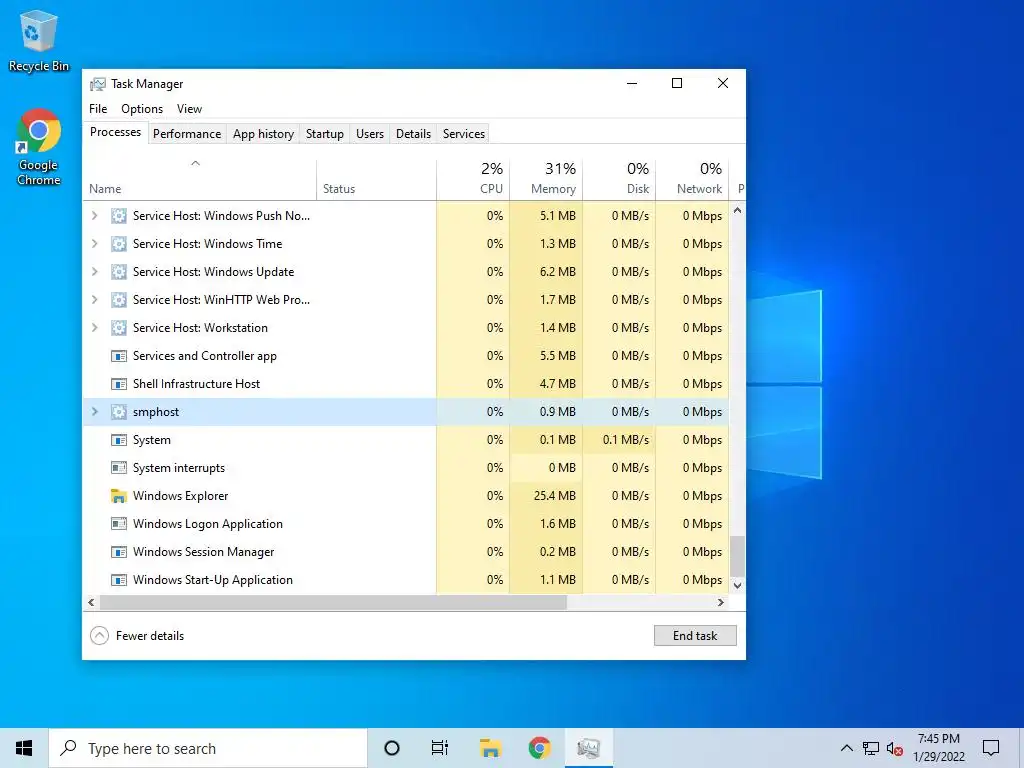Collapse view with Fewer details
The width and height of the screenshot is (1024, 768).
click(137, 635)
